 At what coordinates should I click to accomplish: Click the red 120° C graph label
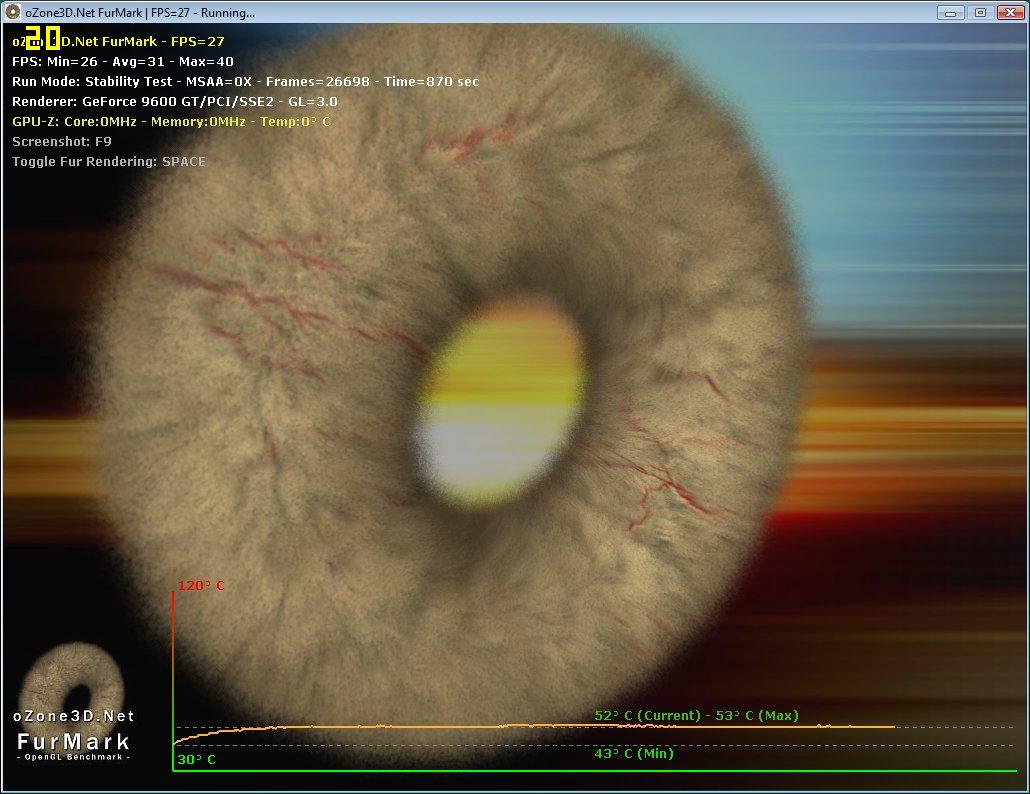[202, 586]
